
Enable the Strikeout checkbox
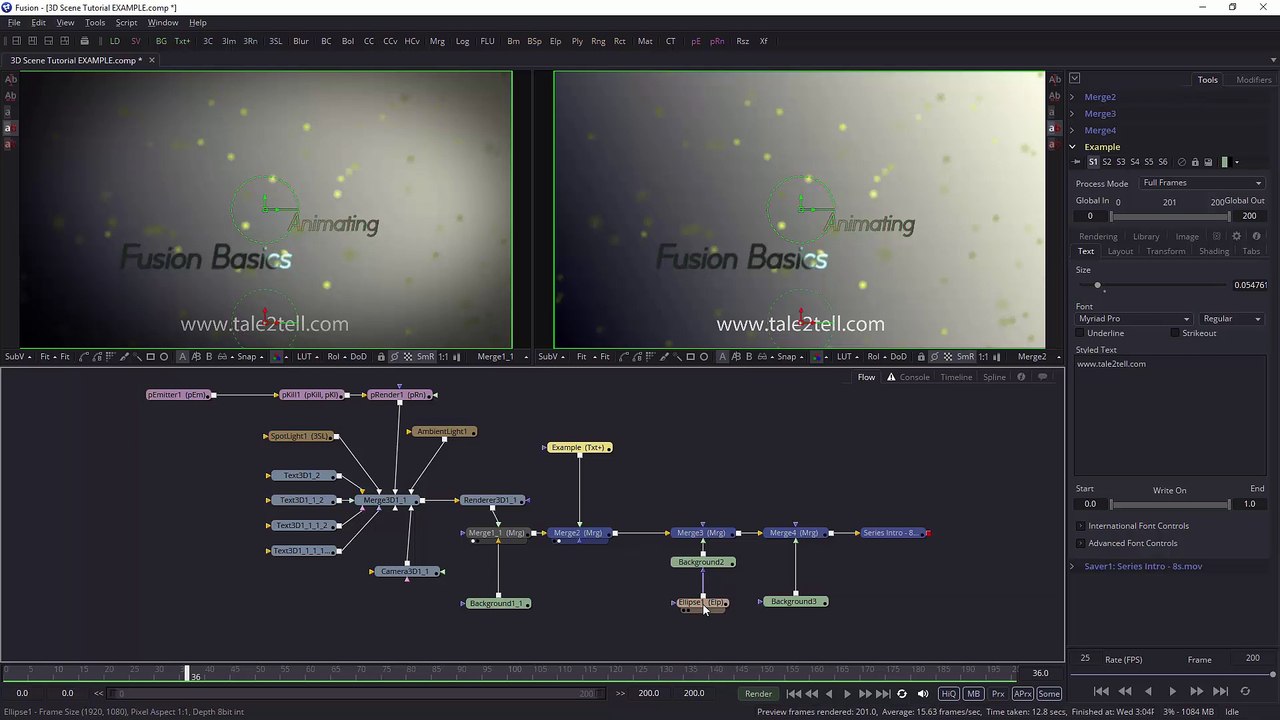pos(1175,333)
